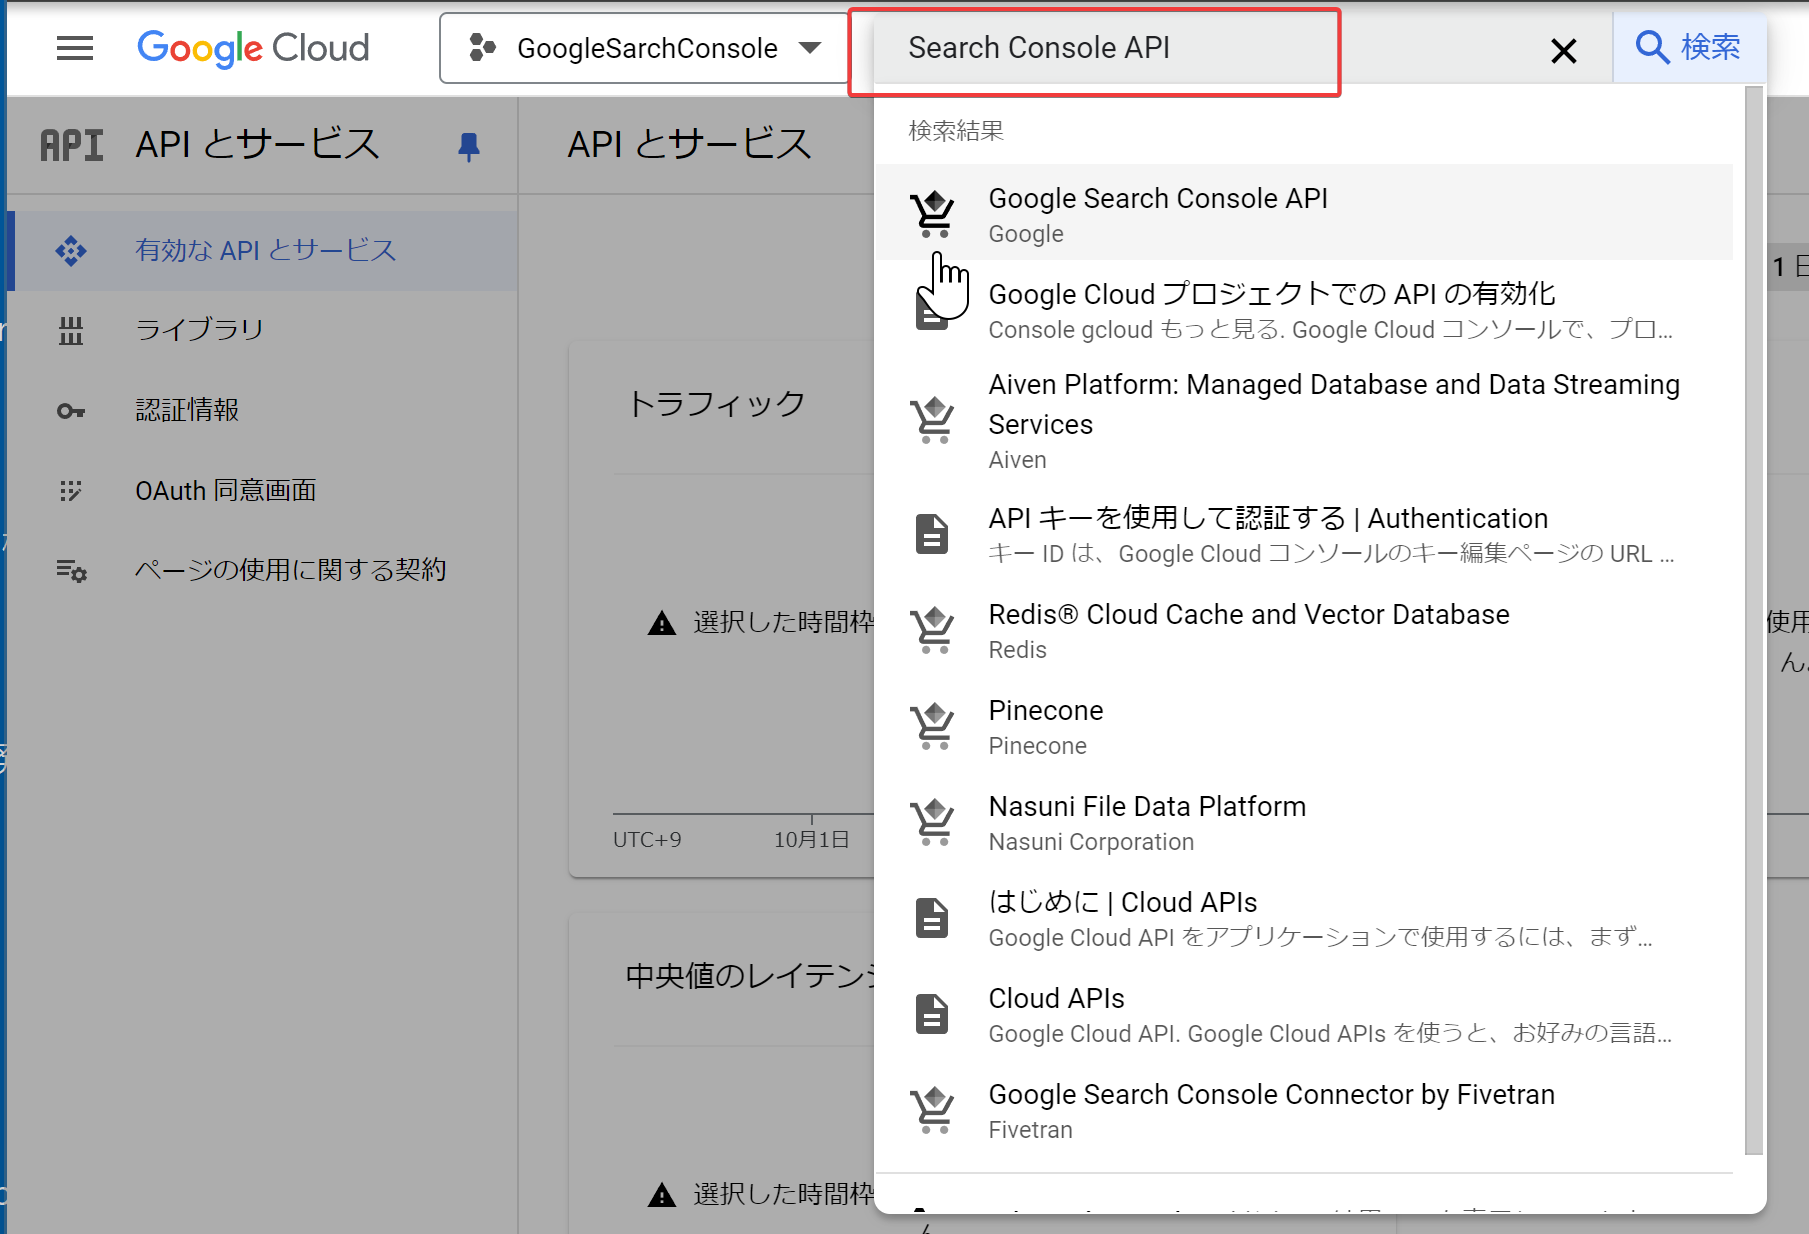Screen dimensions: 1809x1234
Task: Open ライブラリ in the sidebar
Action: 262,330
